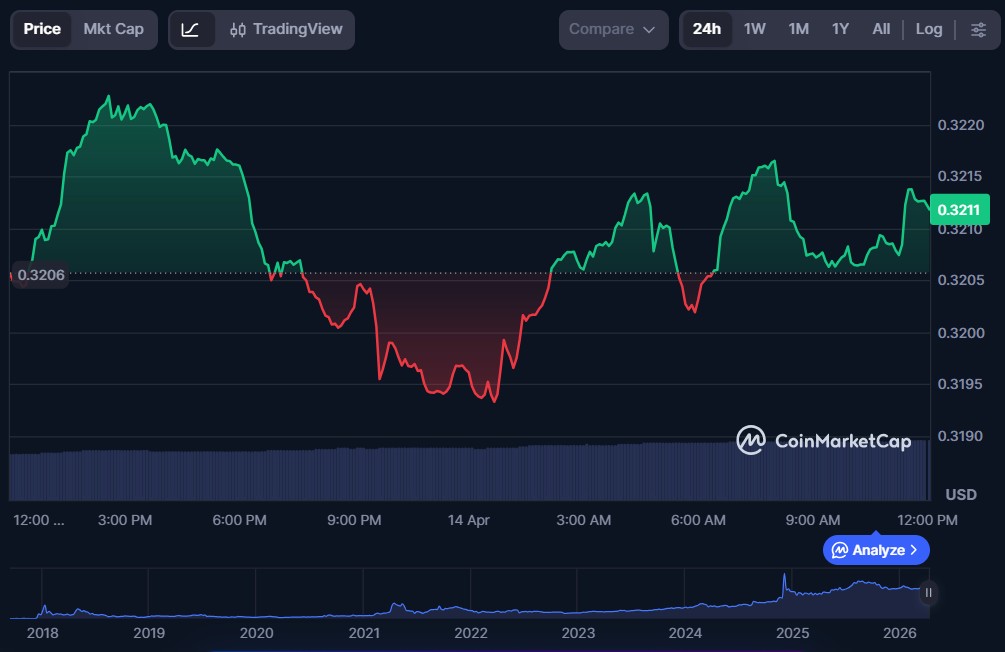Click the green 0.3211 current price tag
Viewport: 1005px width, 652px height.
pos(959,211)
